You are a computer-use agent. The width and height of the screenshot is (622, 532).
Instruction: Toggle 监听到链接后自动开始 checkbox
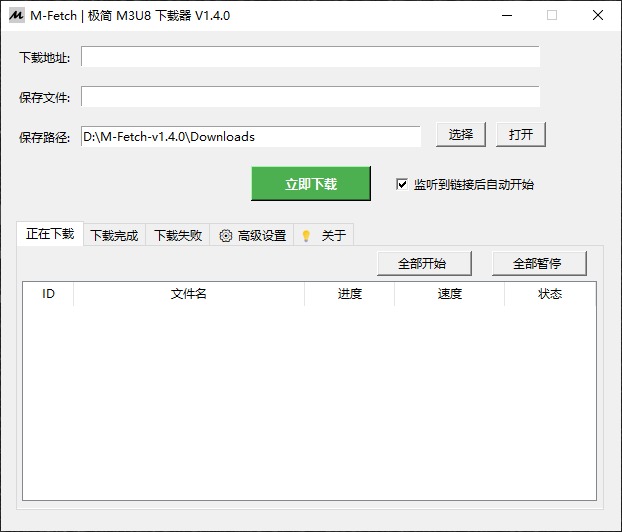tap(401, 184)
